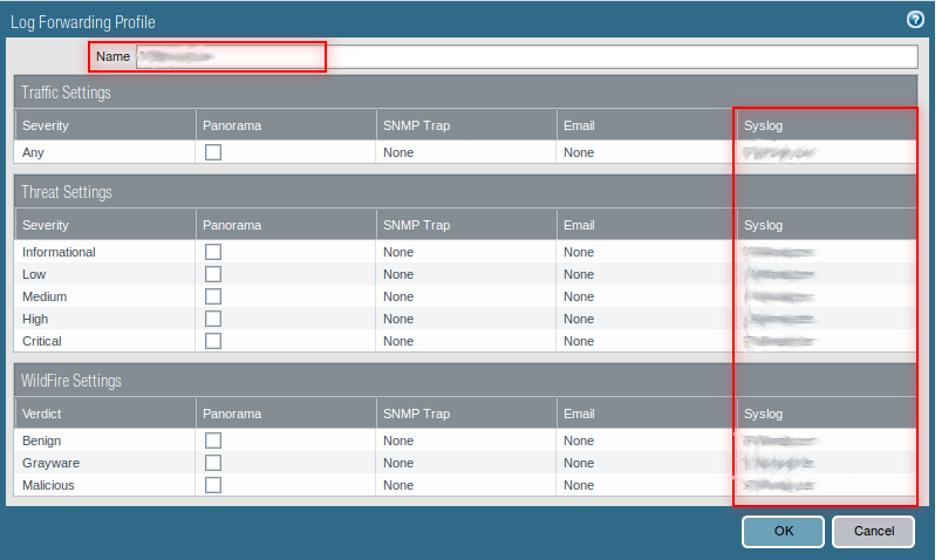
Task: Enable Panorama for Grayware verdict
Action: click(213, 463)
